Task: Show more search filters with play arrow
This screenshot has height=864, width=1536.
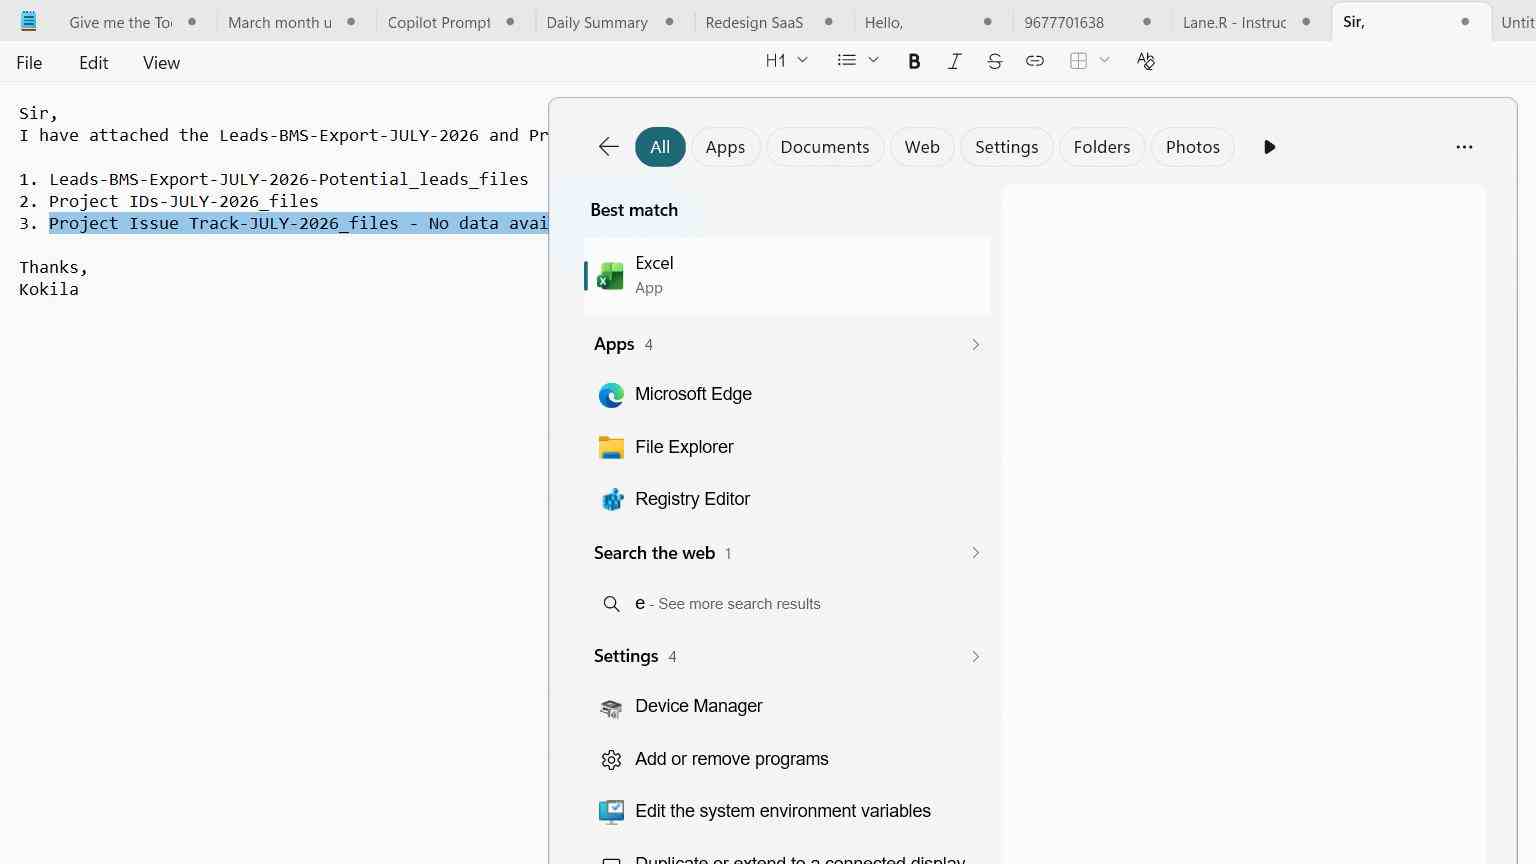Action: tap(1269, 147)
